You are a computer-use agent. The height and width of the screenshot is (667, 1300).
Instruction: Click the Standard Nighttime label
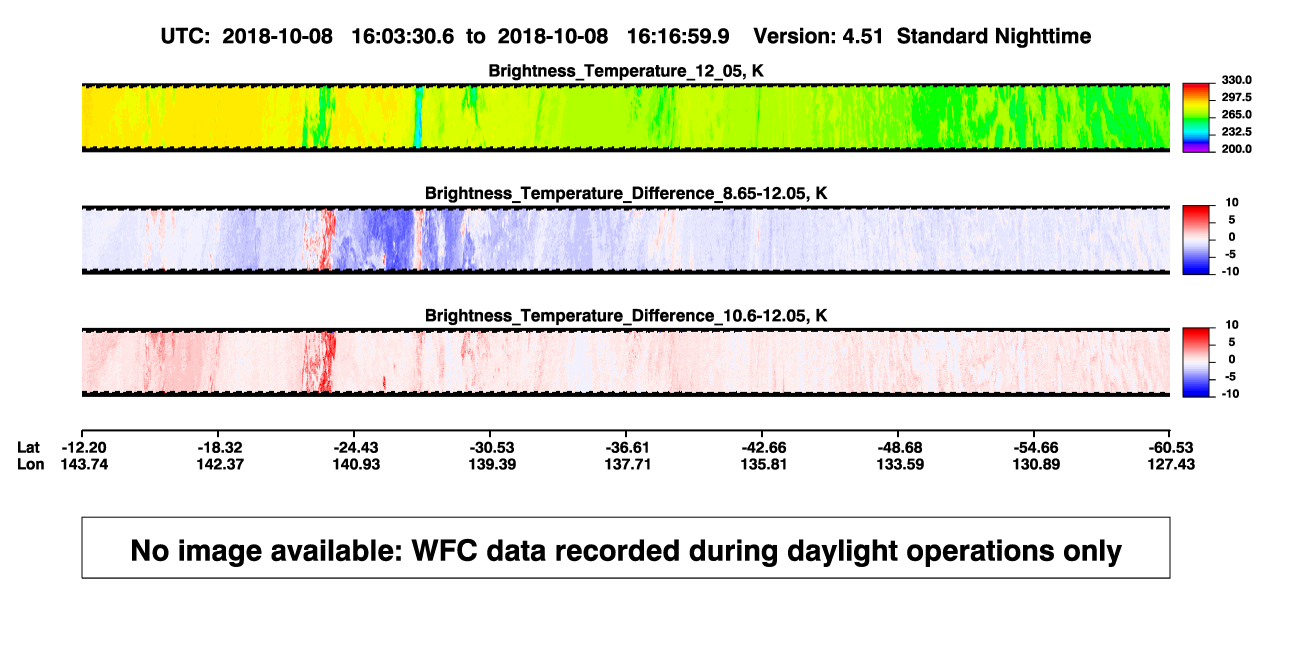click(994, 36)
